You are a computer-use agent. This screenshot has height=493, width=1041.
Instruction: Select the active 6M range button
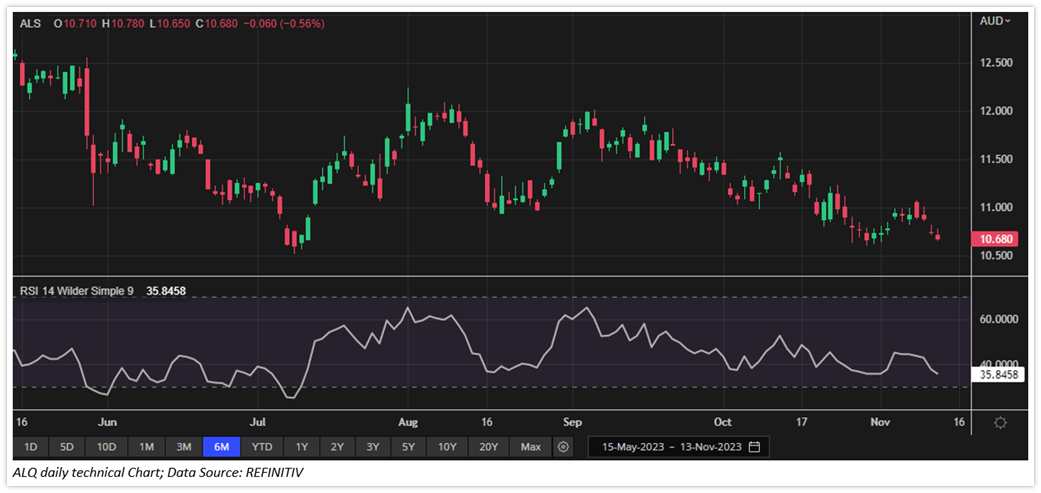point(221,446)
